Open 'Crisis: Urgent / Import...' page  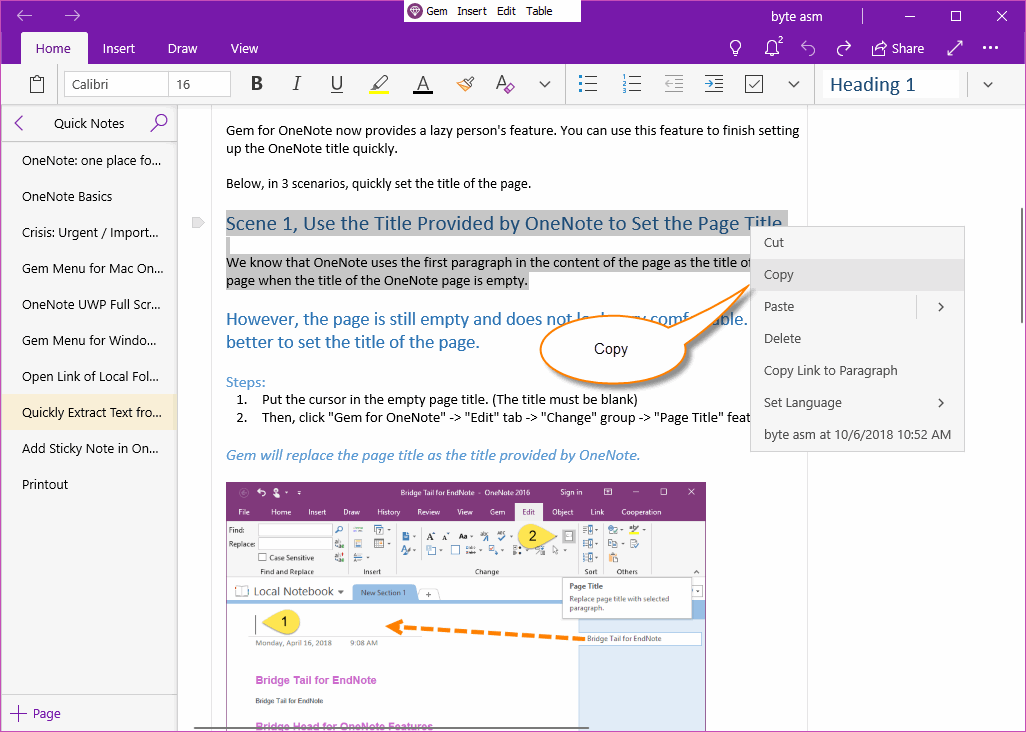point(89,232)
